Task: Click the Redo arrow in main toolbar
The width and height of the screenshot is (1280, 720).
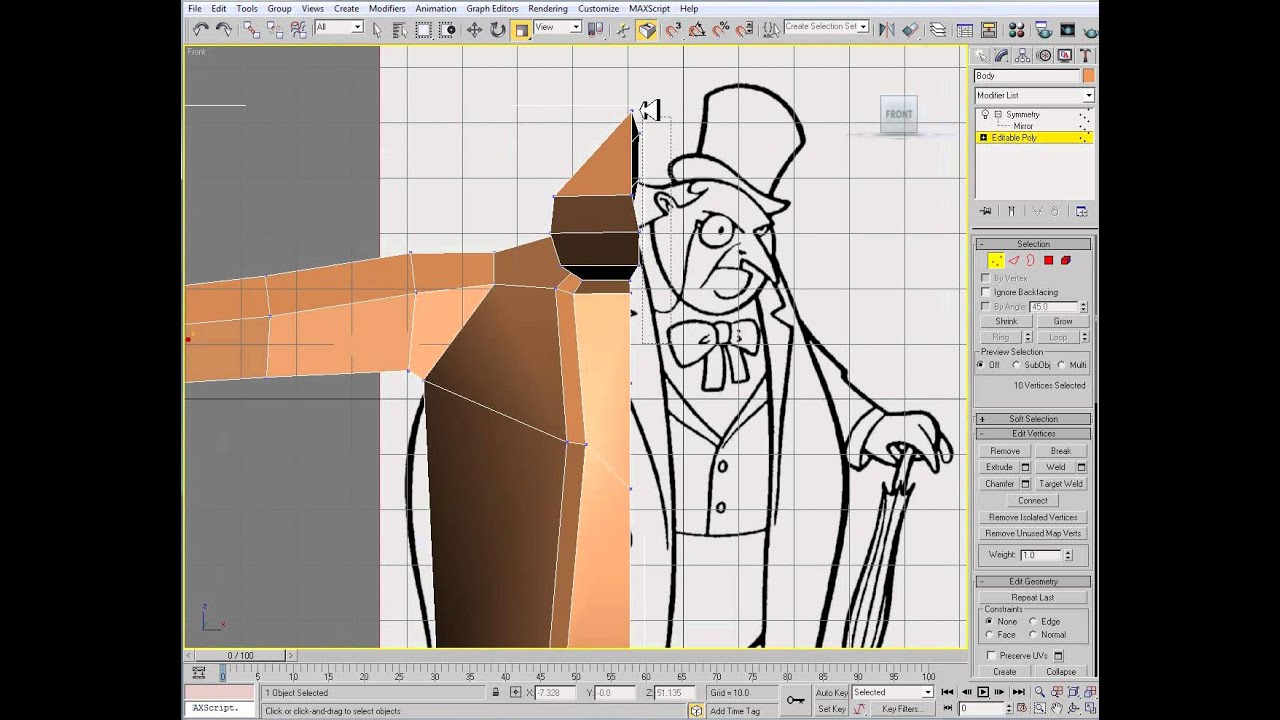Action: pos(224,30)
